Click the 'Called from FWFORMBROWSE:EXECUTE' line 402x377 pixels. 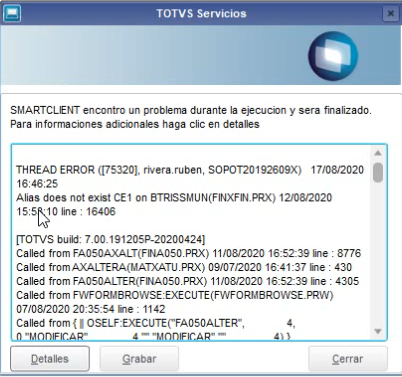coord(175,295)
